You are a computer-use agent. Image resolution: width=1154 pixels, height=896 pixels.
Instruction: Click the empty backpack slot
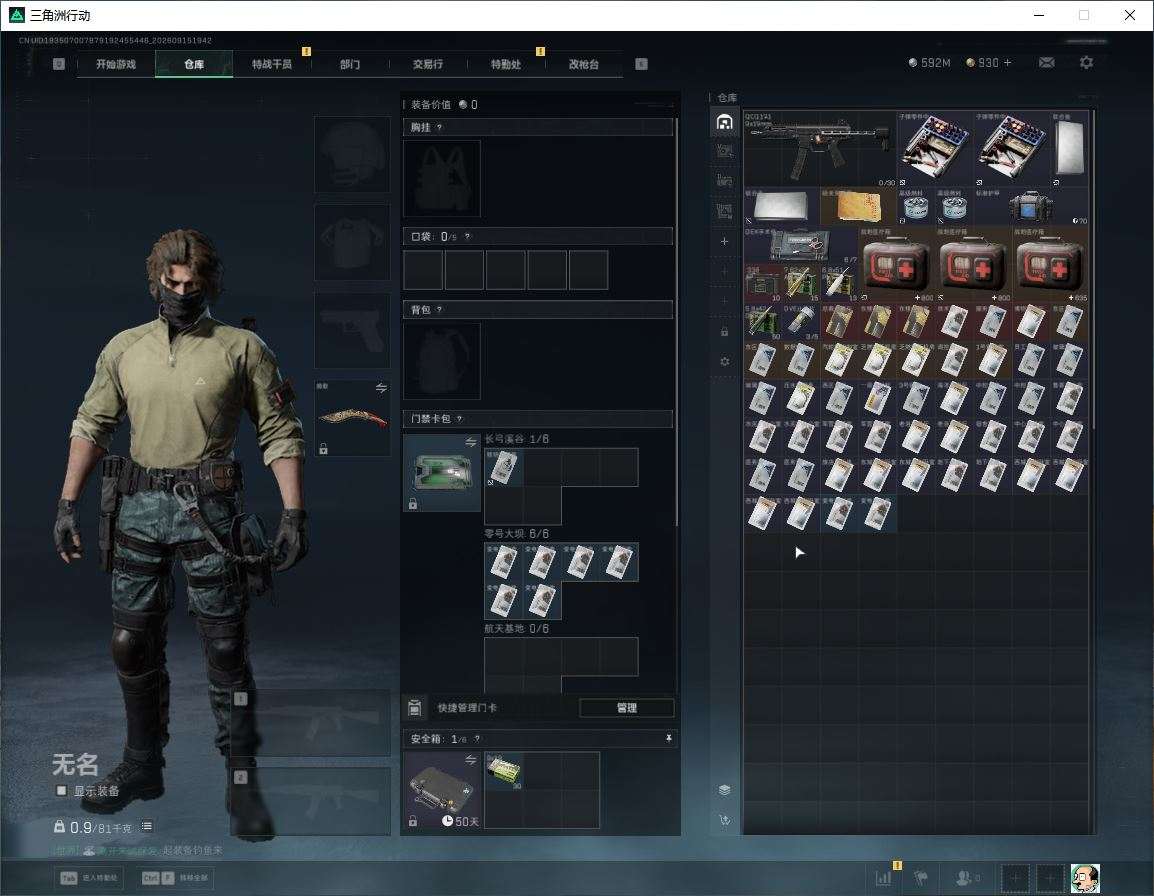click(x=442, y=361)
